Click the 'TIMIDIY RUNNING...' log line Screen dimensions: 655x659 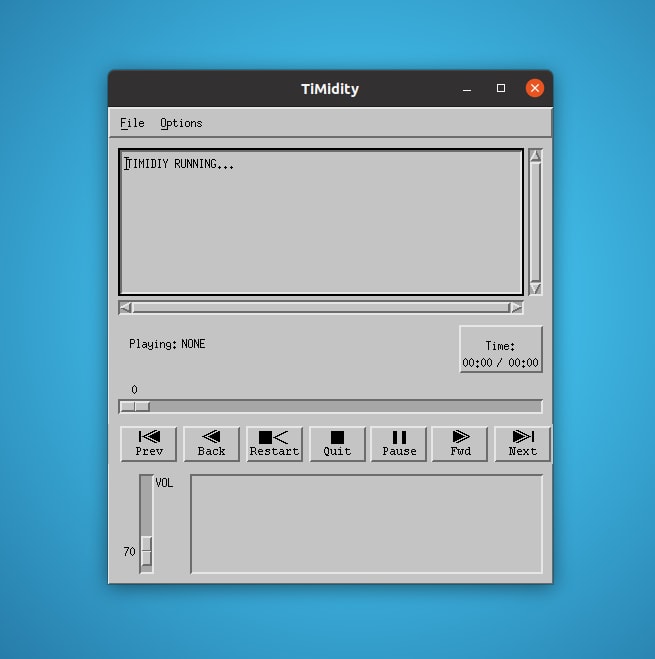pyautogui.click(x=179, y=164)
